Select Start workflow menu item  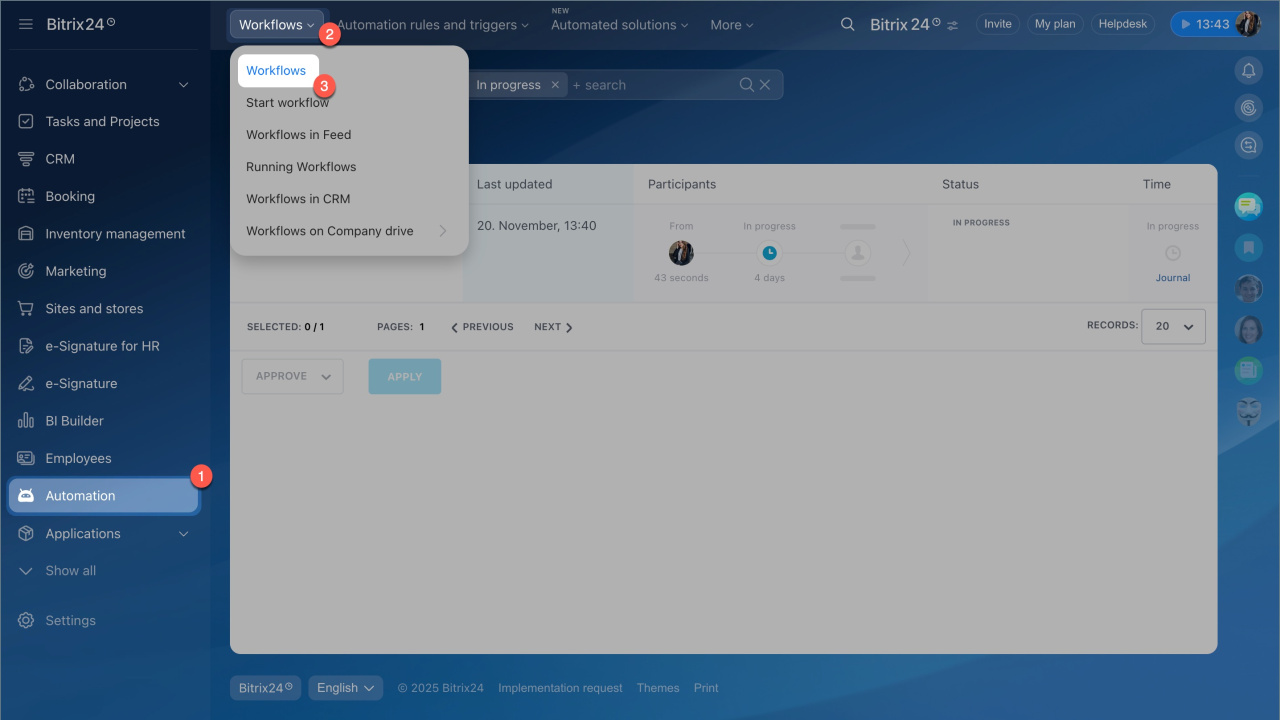pyautogui.click(x=288, y=103)
